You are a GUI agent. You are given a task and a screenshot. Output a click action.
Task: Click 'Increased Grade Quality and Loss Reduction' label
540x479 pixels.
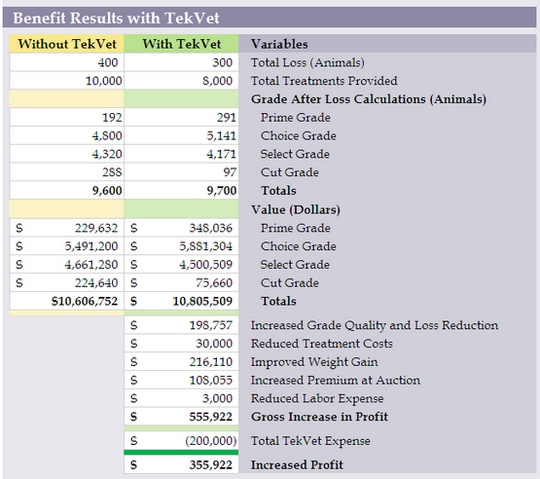[374, 325]
